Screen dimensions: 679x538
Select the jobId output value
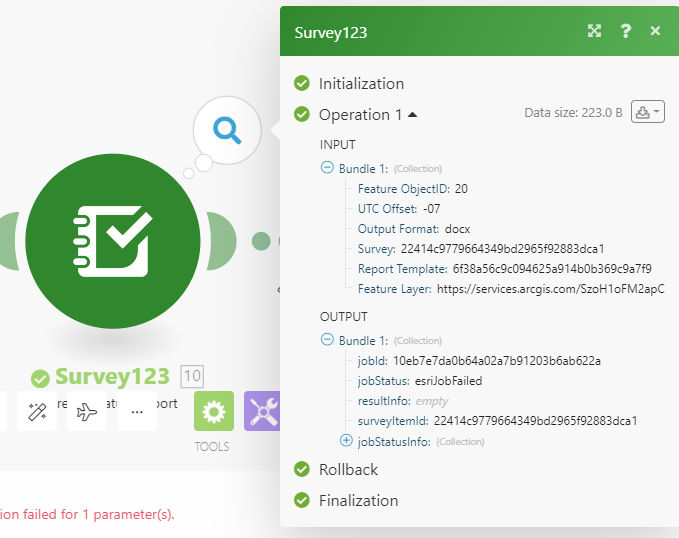coord(497,361)
